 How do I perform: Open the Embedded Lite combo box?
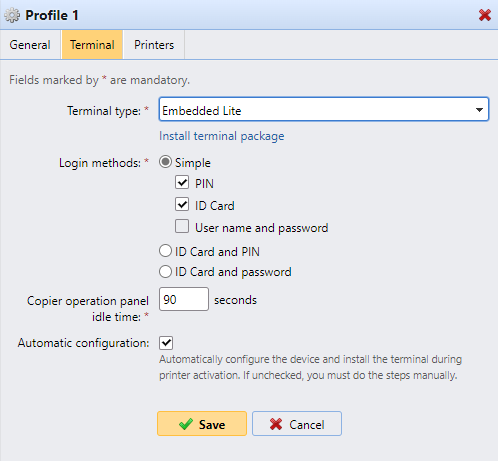[324, 109]
